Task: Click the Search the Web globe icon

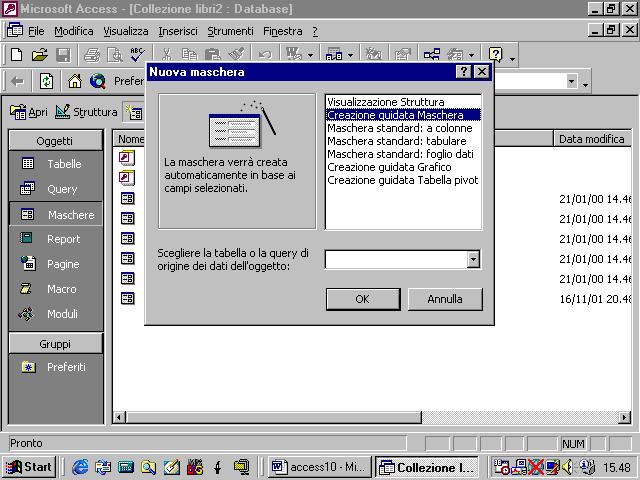Action: tap(98, 82)
